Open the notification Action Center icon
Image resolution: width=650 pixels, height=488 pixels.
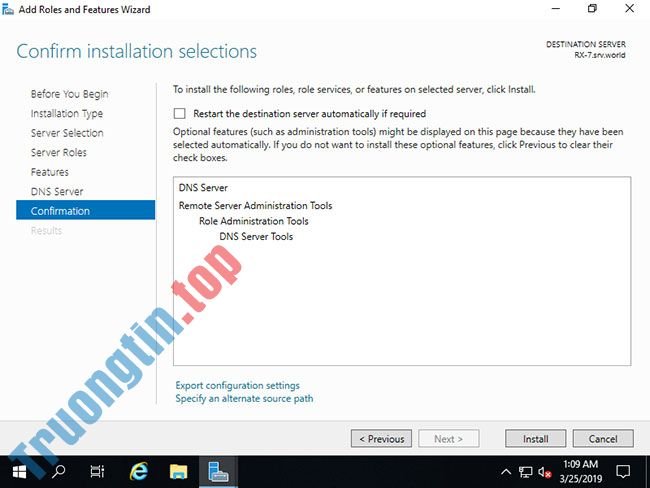click(x=623, y=472)
